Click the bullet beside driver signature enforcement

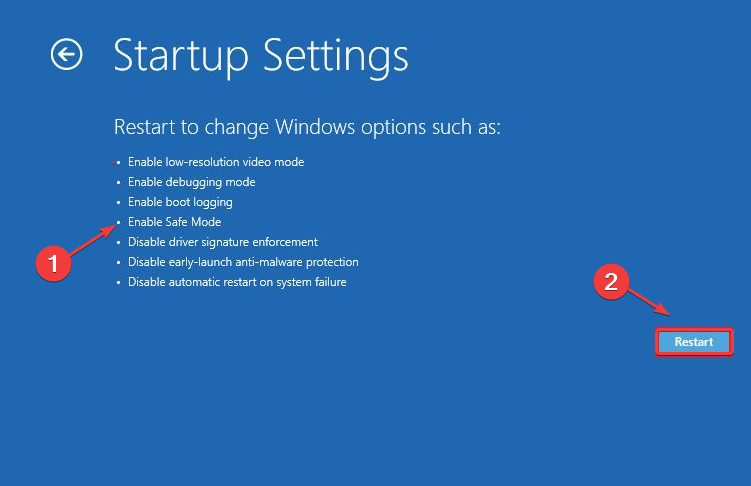click(118, 243)
